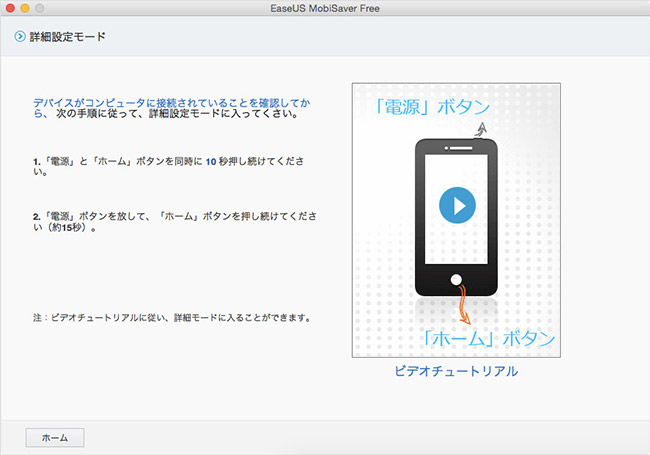Click the 詳細設定モード heading text
The width and height of the screenshot is (650, 455).
tap(68, 36)
